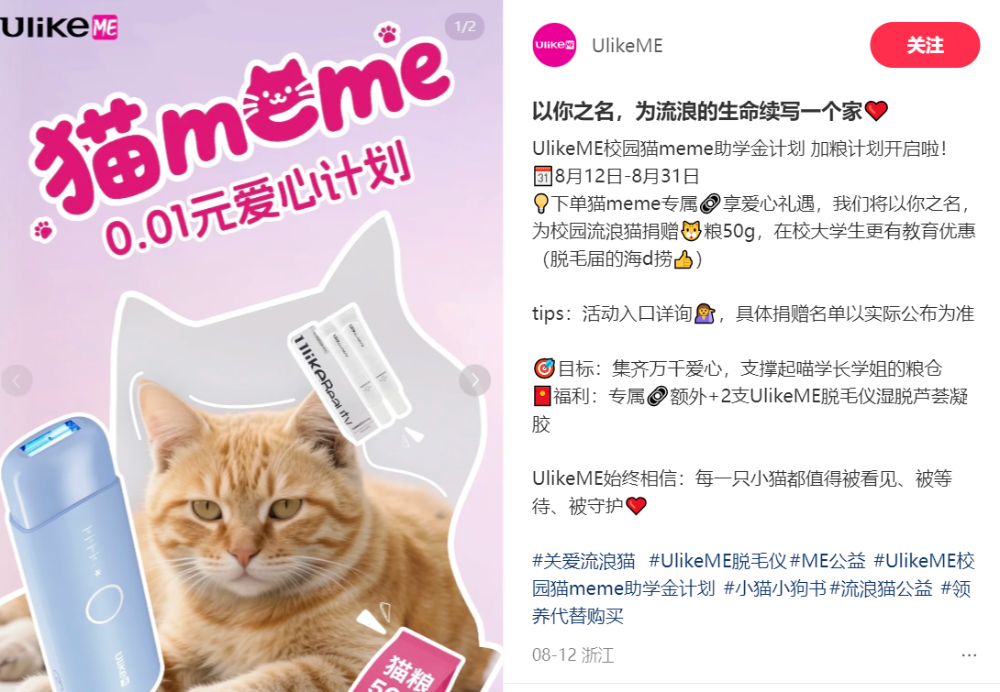Click the UlikeME profile avatar

554,45
